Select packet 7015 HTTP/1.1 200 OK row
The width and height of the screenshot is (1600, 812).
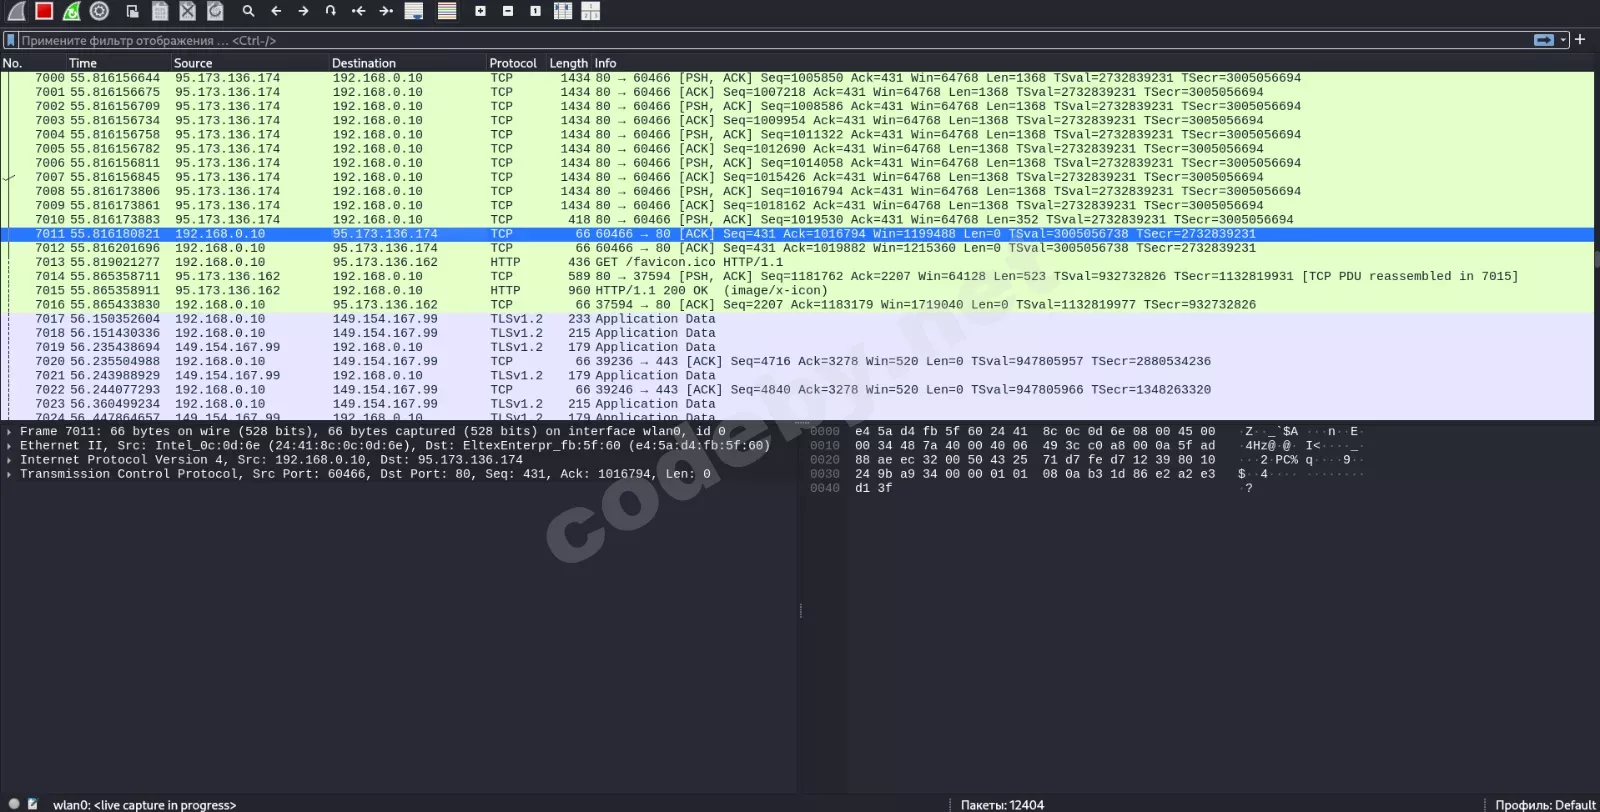[x=797, y=291]
